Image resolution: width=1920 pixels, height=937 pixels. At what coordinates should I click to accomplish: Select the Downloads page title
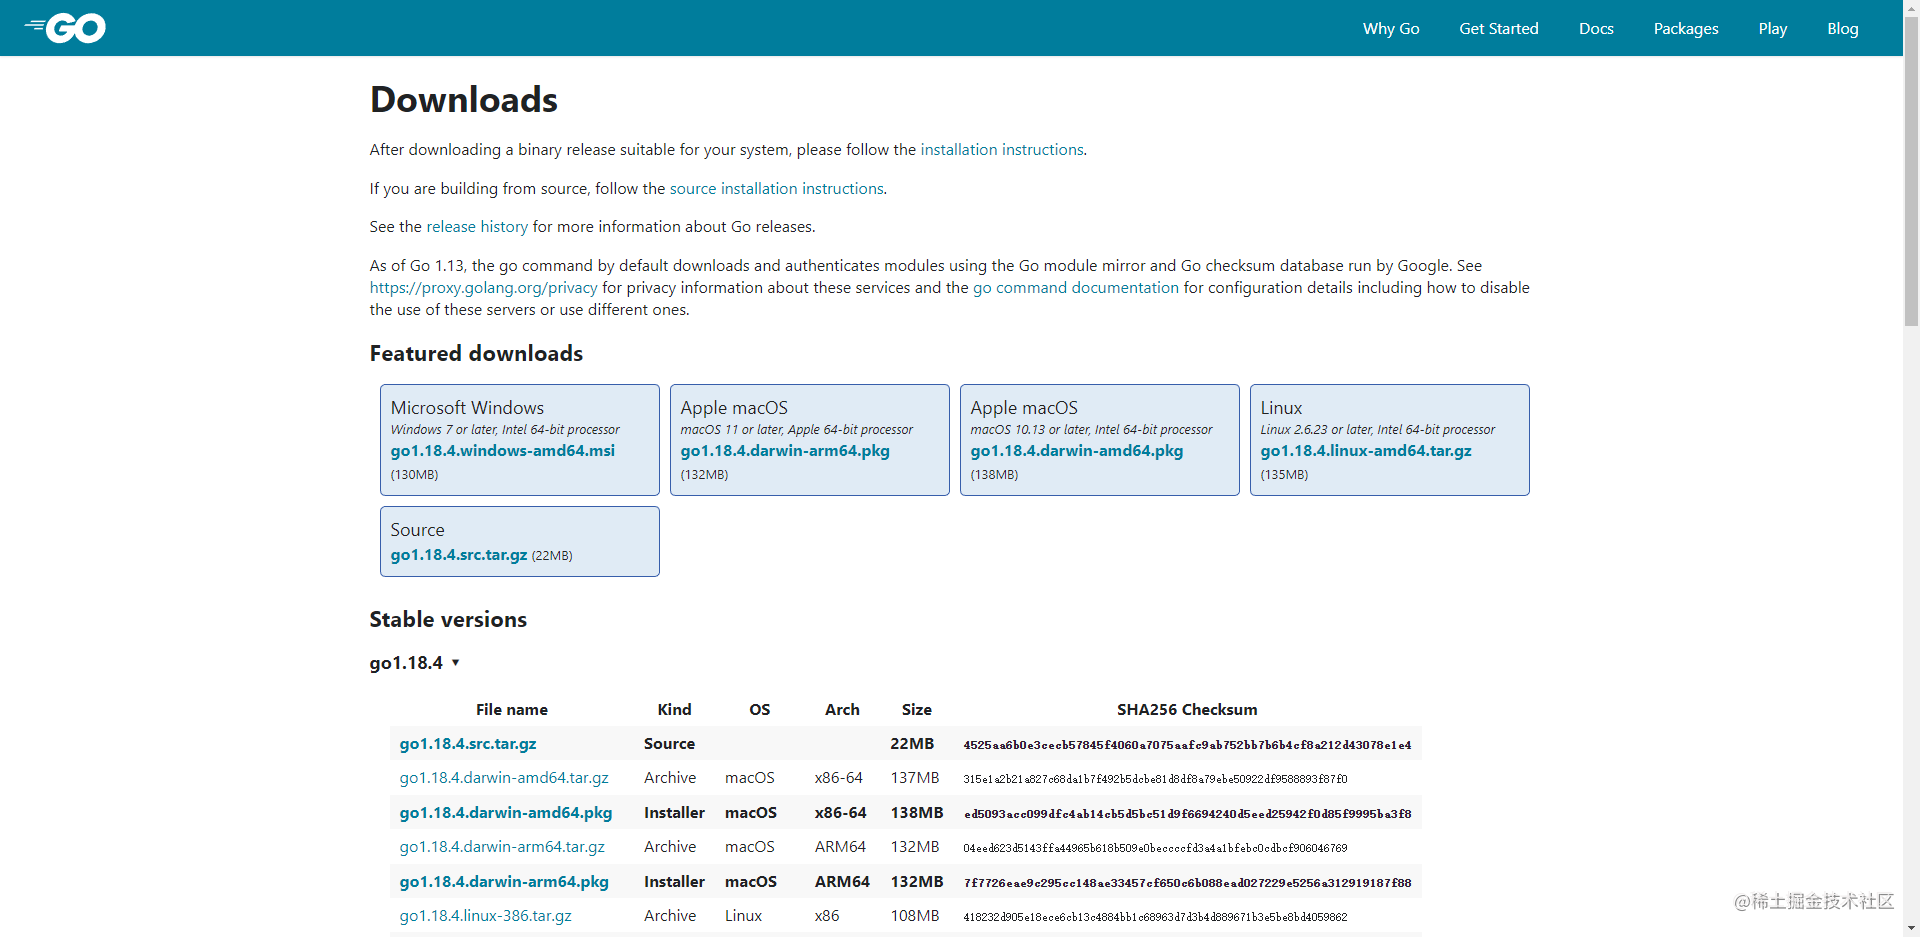[x=464, y=100]
